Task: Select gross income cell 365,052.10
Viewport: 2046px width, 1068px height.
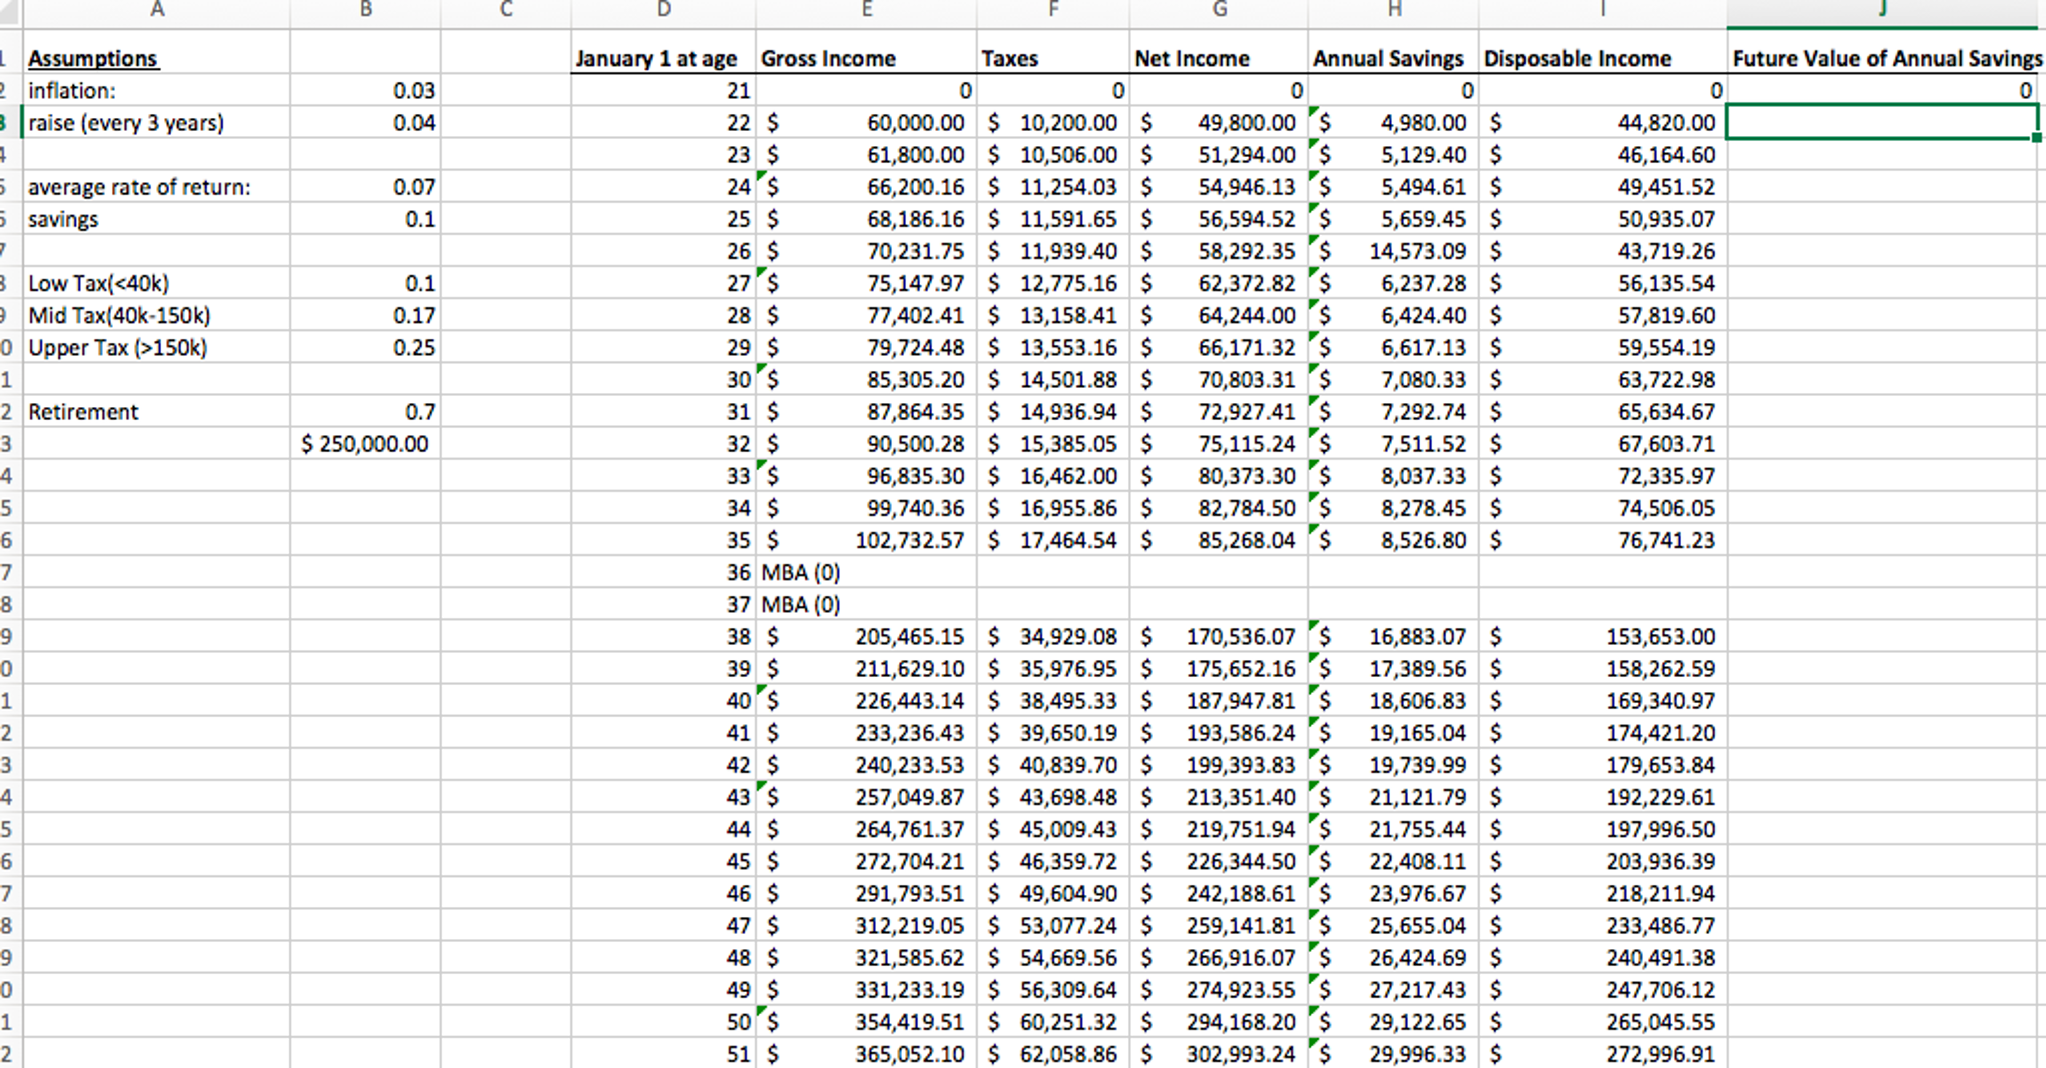Action: 866,1053
